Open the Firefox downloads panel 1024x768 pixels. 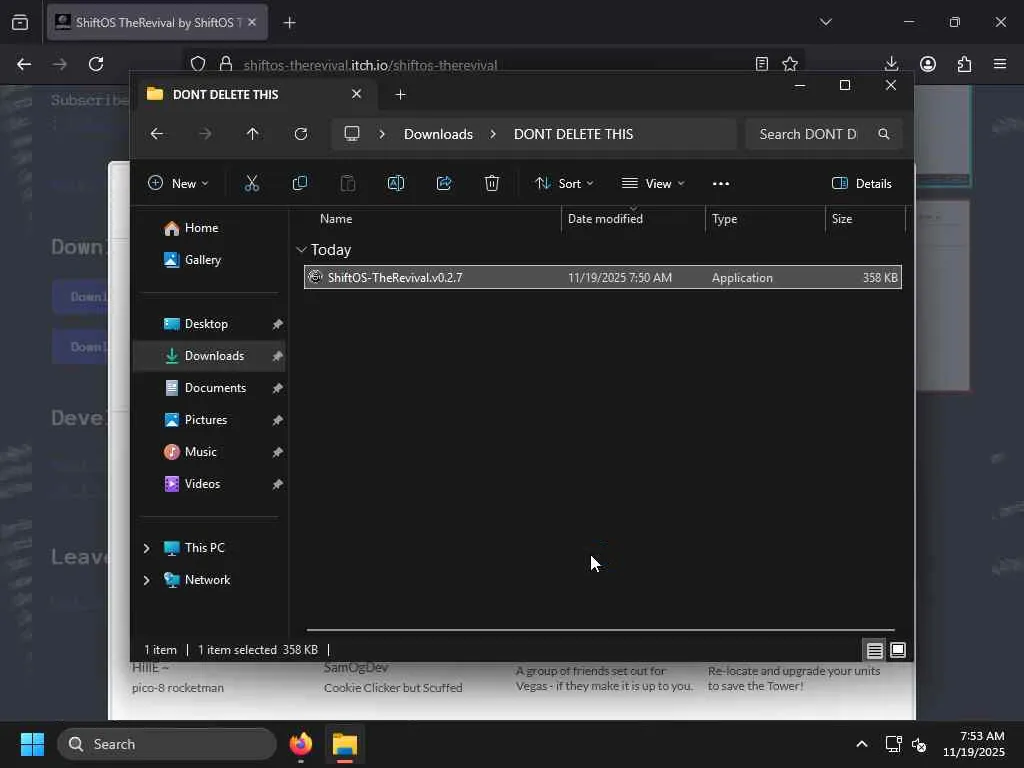click(x=891, y=64)
